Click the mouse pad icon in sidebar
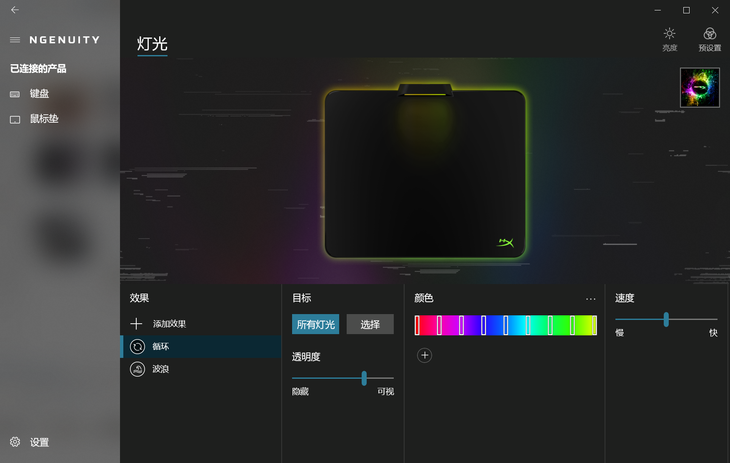The height and width of the screenshot is (463, 730). point(15,120)
